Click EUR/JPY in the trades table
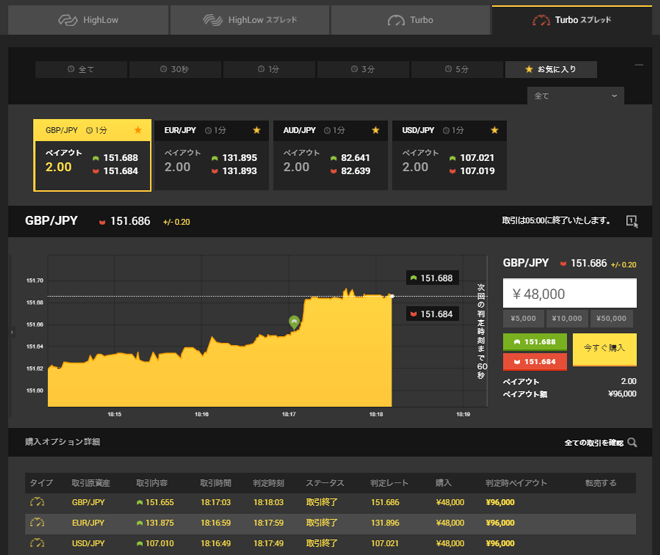Screen dimensions: 660x555 [88, 523]
